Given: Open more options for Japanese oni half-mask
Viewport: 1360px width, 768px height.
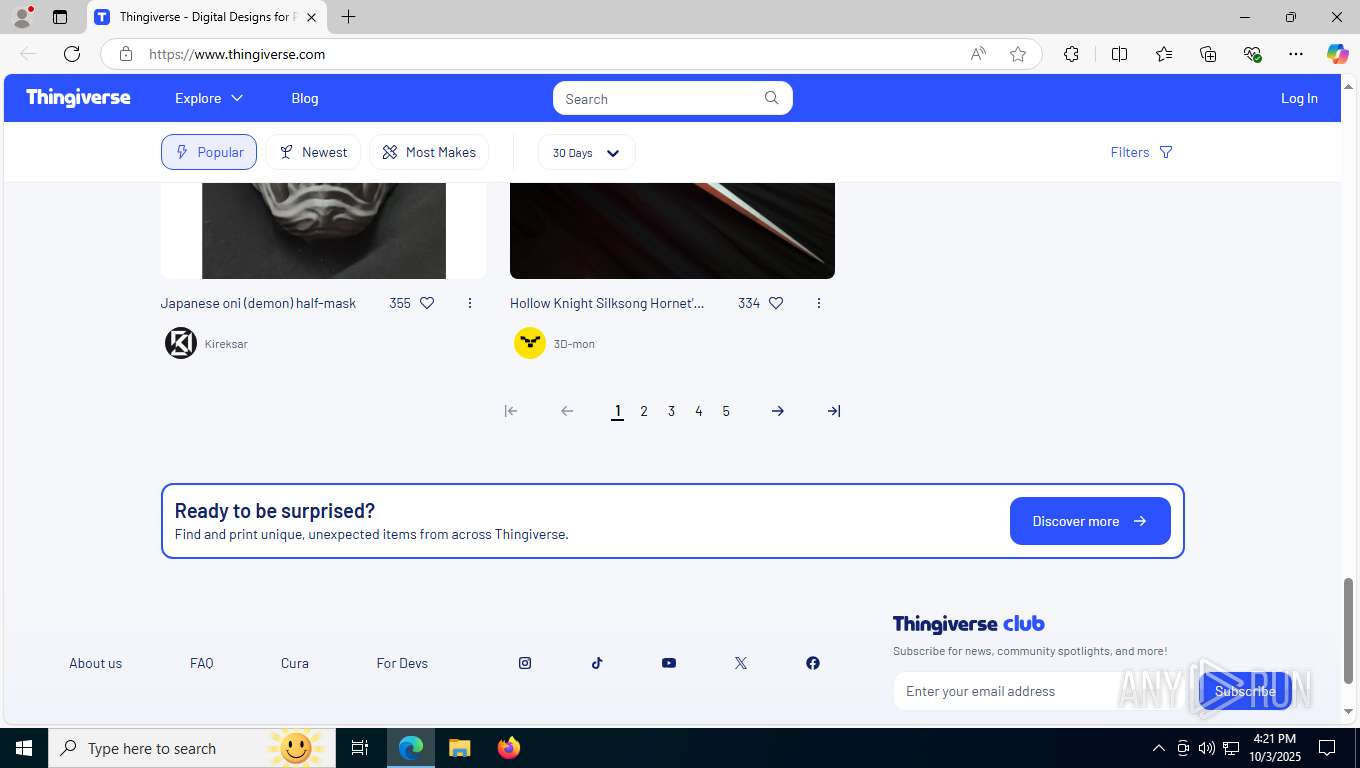Looking at the screenshot, I should (x=470, y=303).
